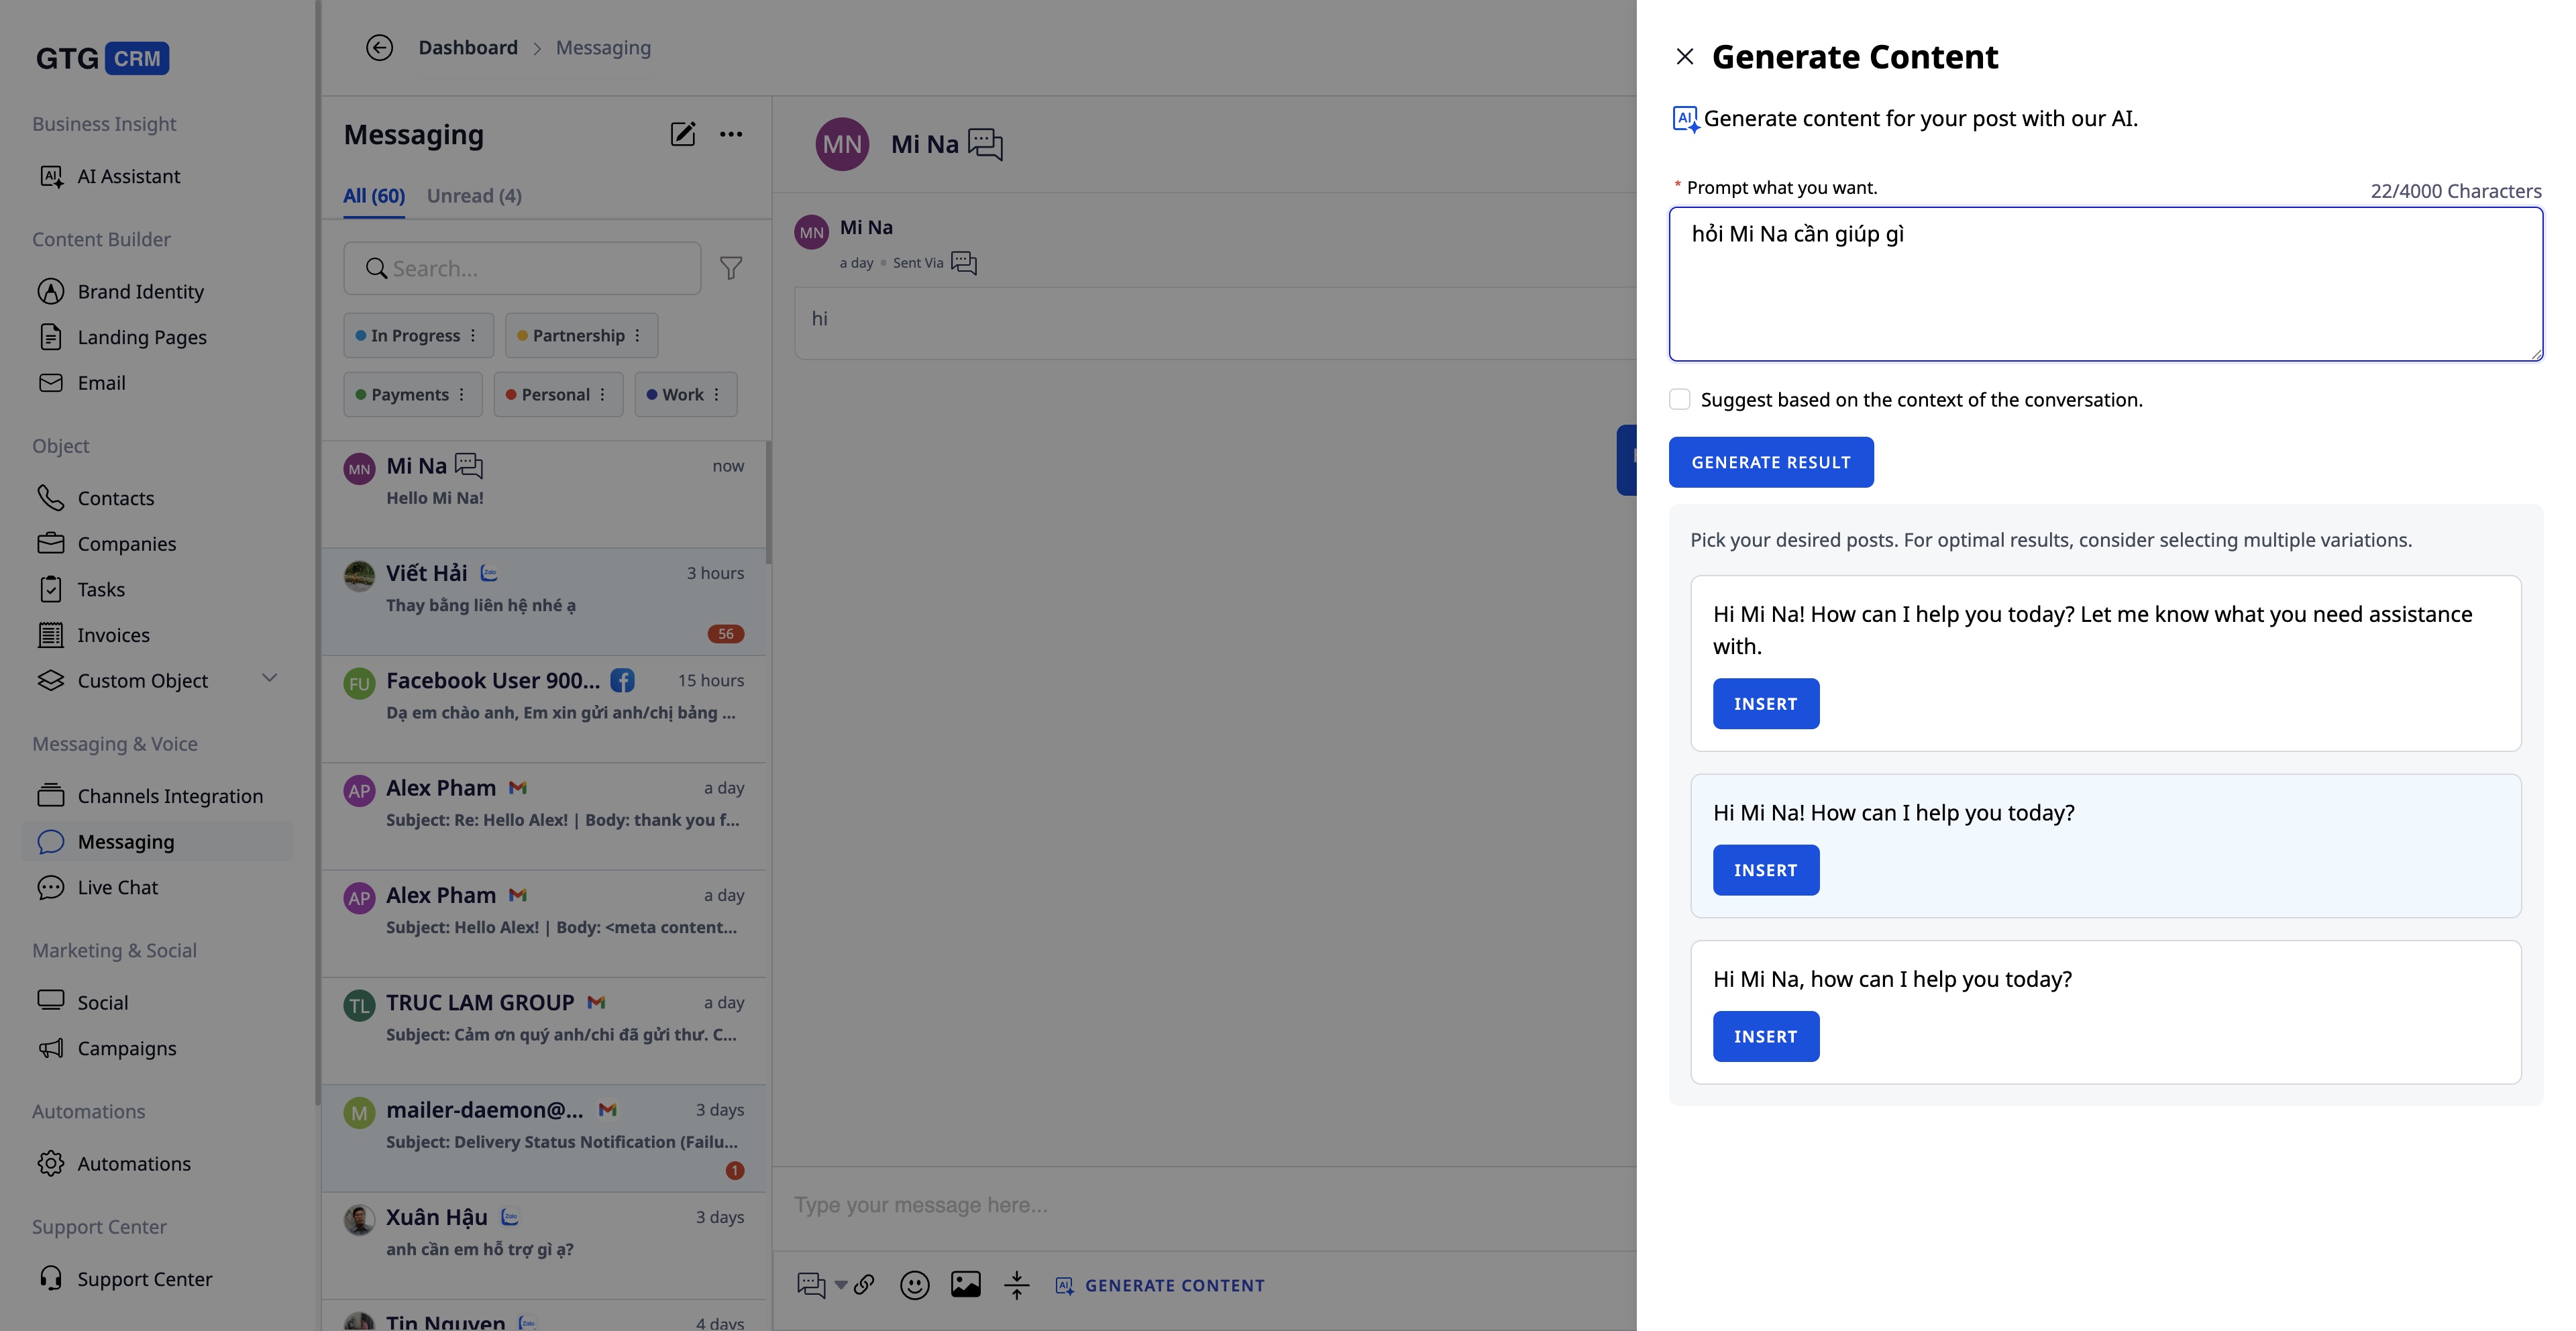This screenshot has width=2576, height=1331.
Task: Insert the second suggestion 'How can I help you today?'
Action: [x=1765, y=870]
